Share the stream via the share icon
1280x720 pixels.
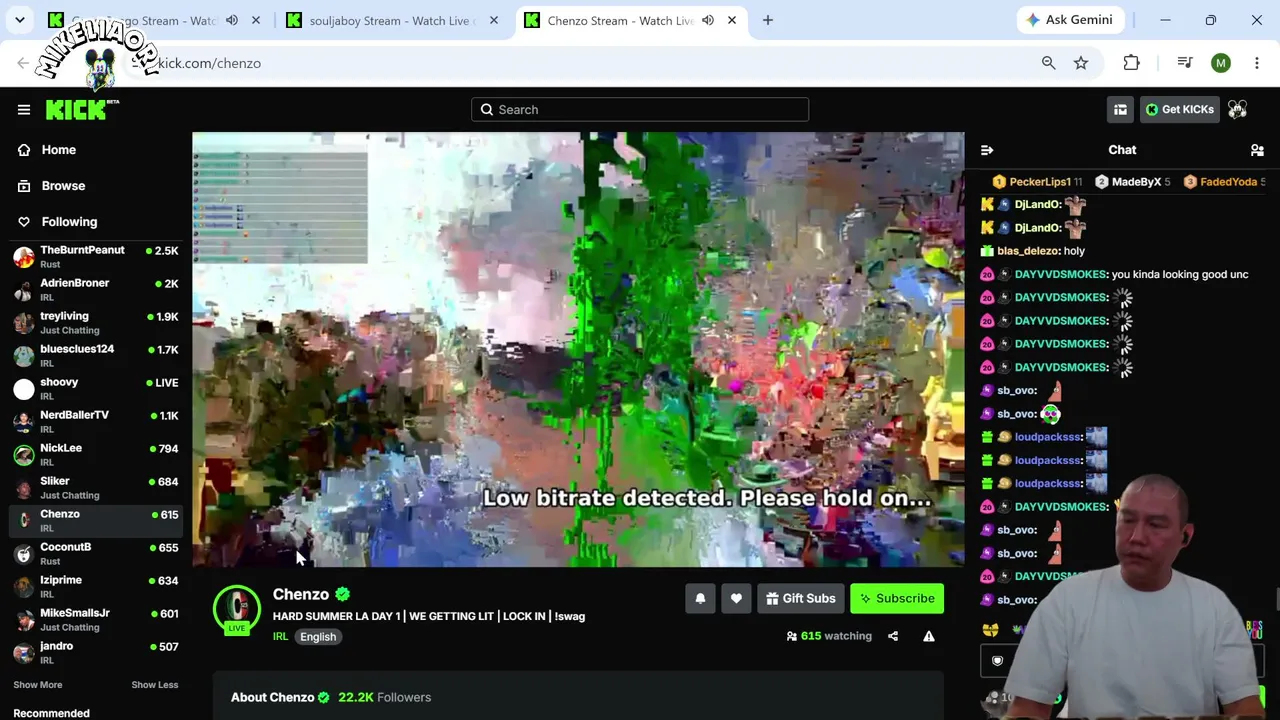[893, 636]
